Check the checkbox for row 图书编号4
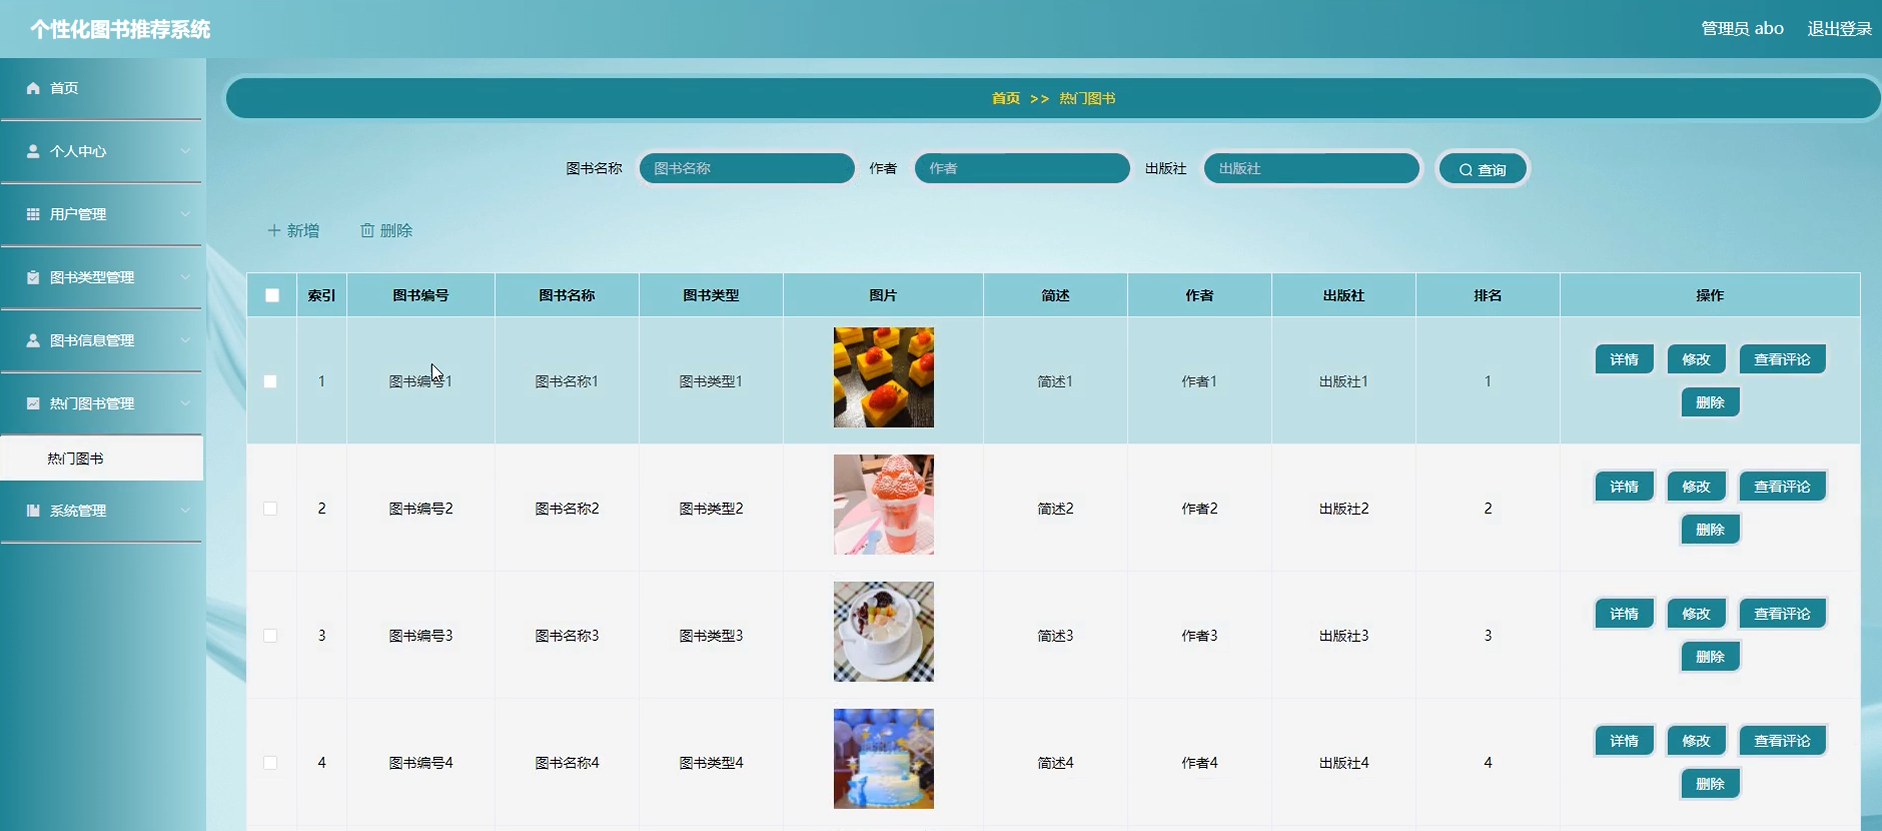 (270, 762)
